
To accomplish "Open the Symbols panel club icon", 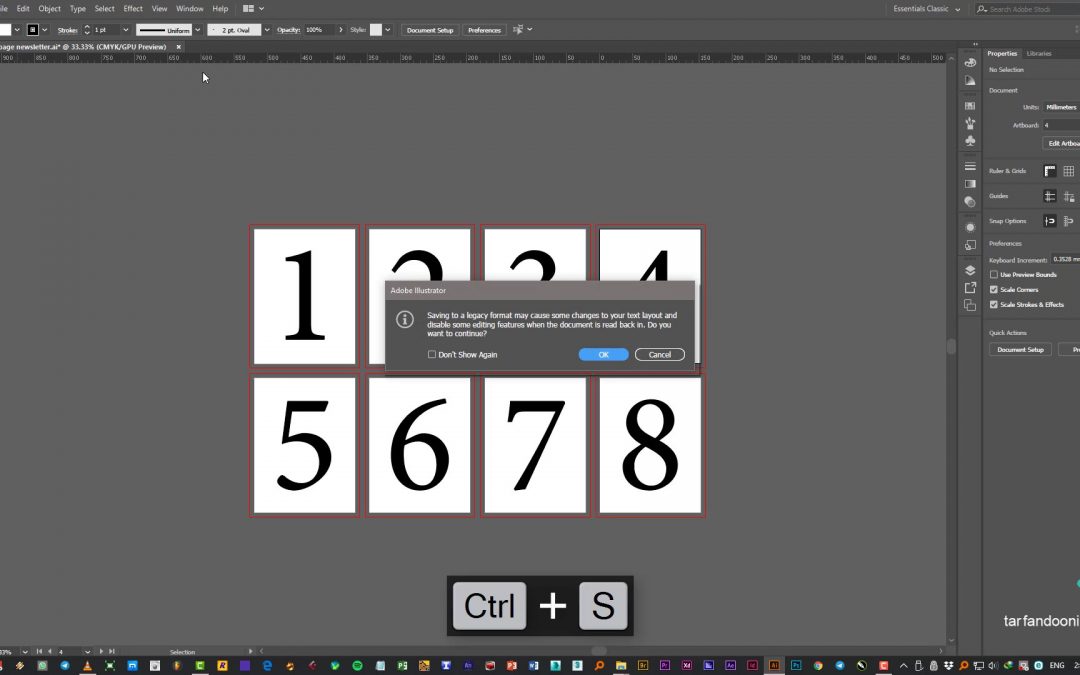I will point(970,140).
